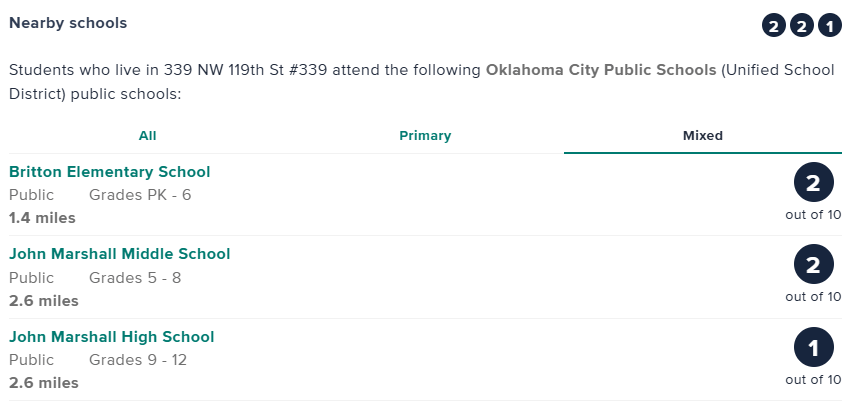
Task: Click the Grades 5 - 8 label
Action: click(x=135, y=278)
